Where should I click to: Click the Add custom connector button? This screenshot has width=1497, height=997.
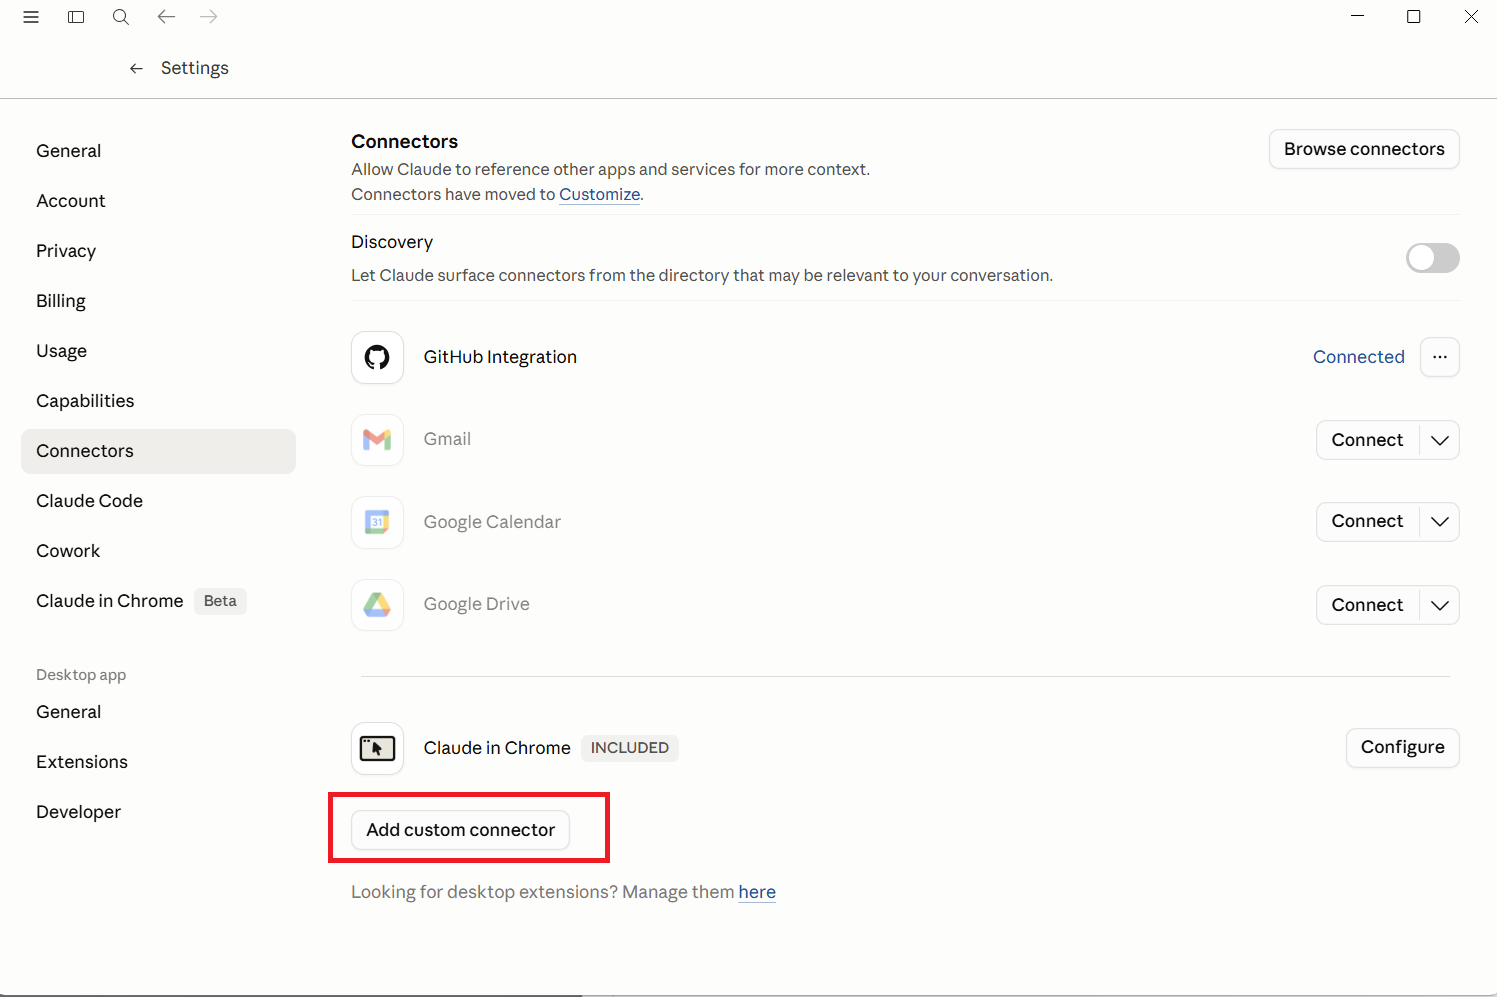(x=460, y=830)
